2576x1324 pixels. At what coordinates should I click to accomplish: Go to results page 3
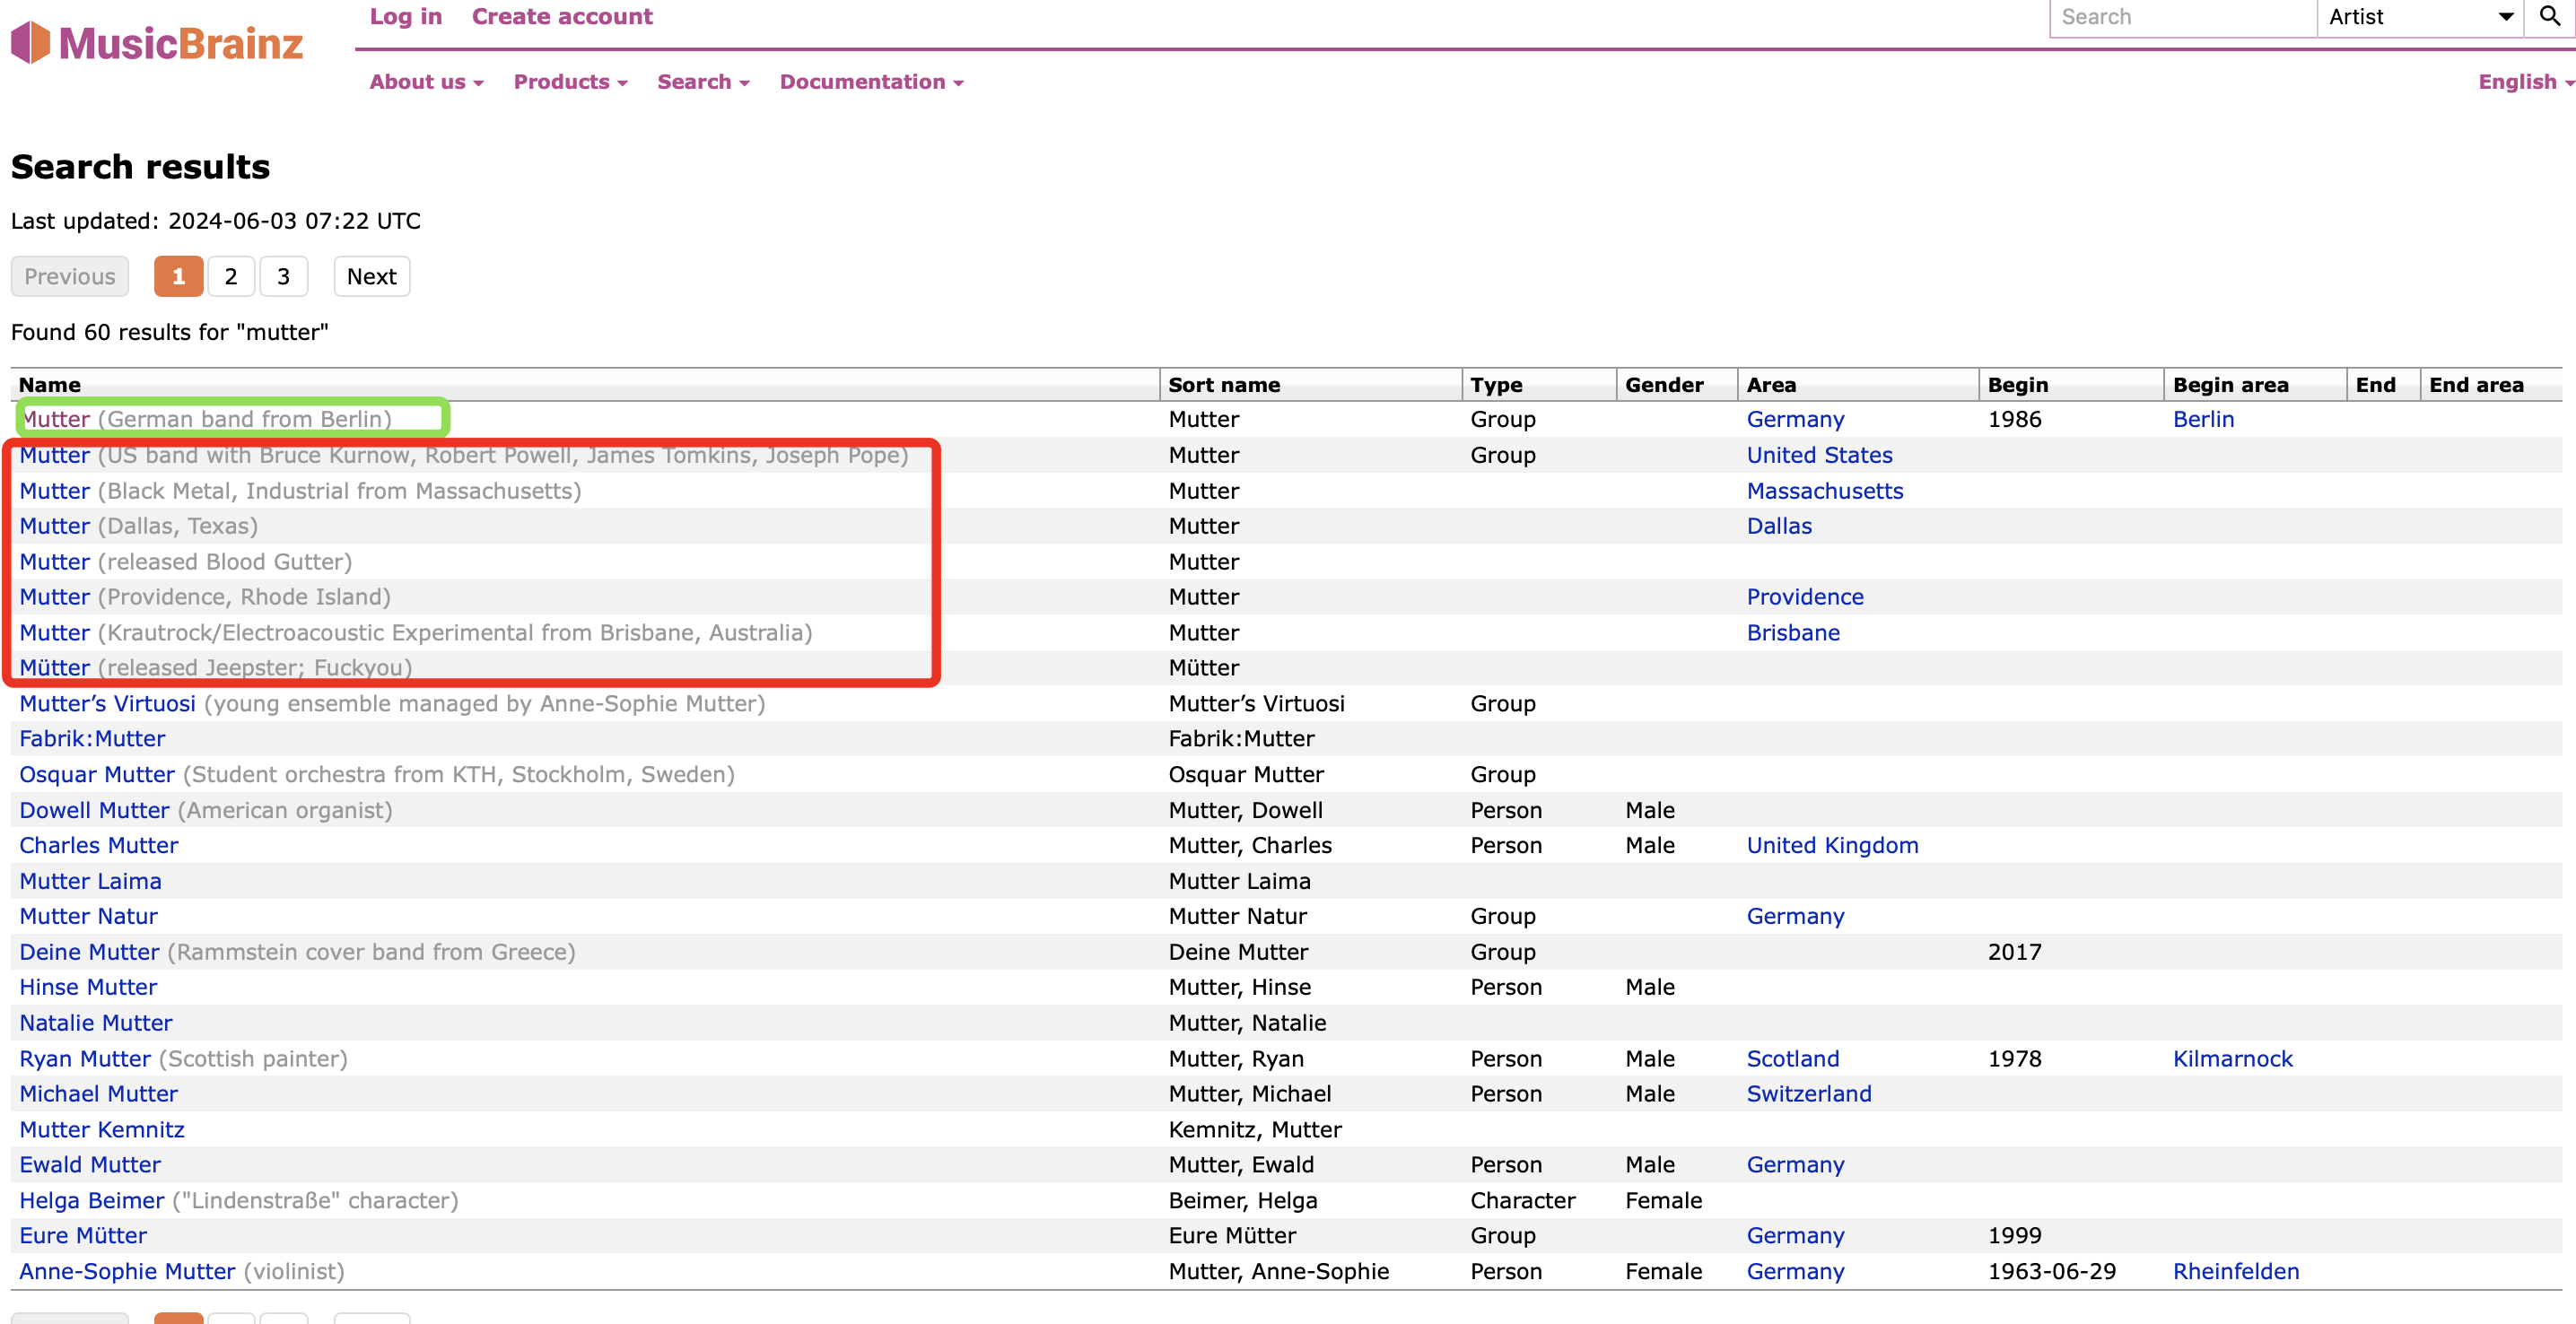pos(283,277)
